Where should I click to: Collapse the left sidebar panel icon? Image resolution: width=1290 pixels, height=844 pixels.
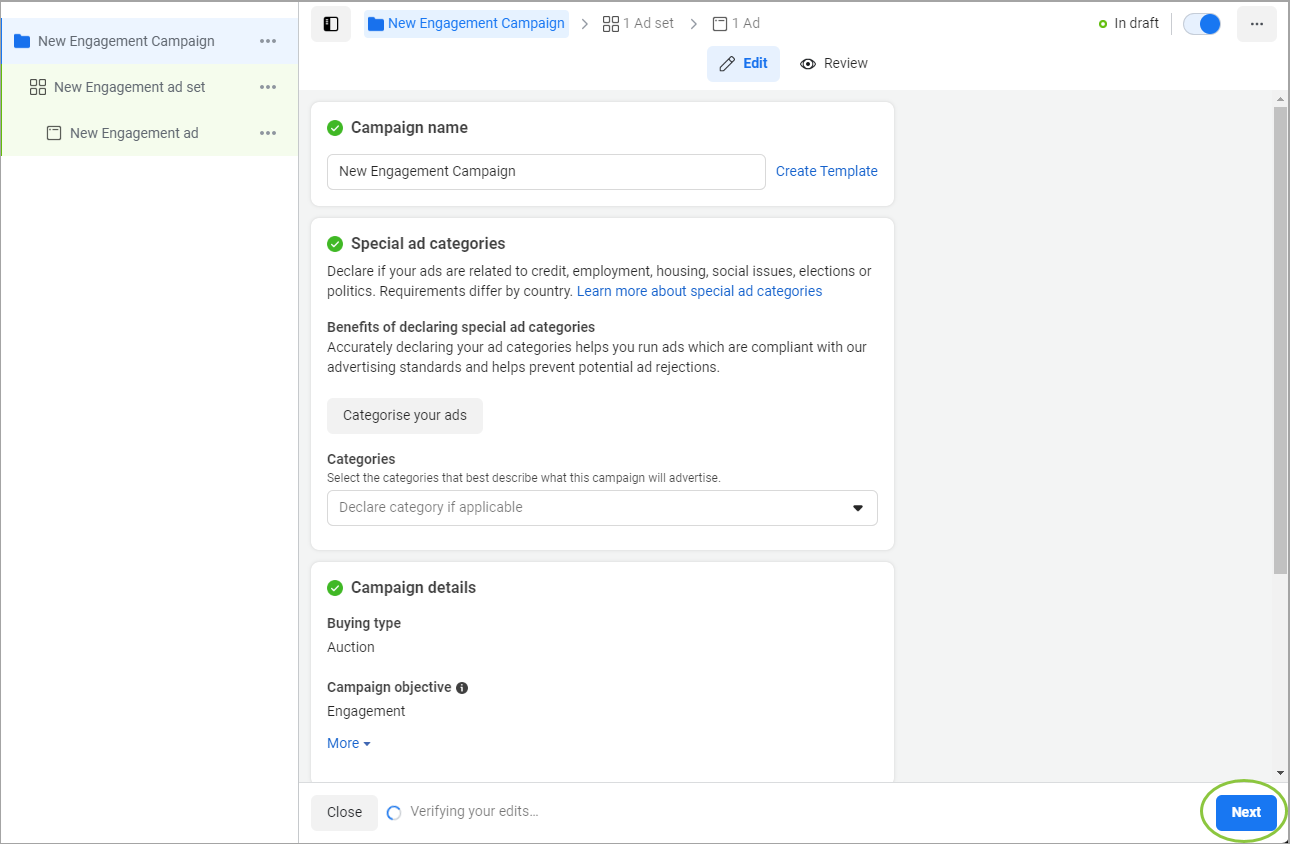(331, 24)
